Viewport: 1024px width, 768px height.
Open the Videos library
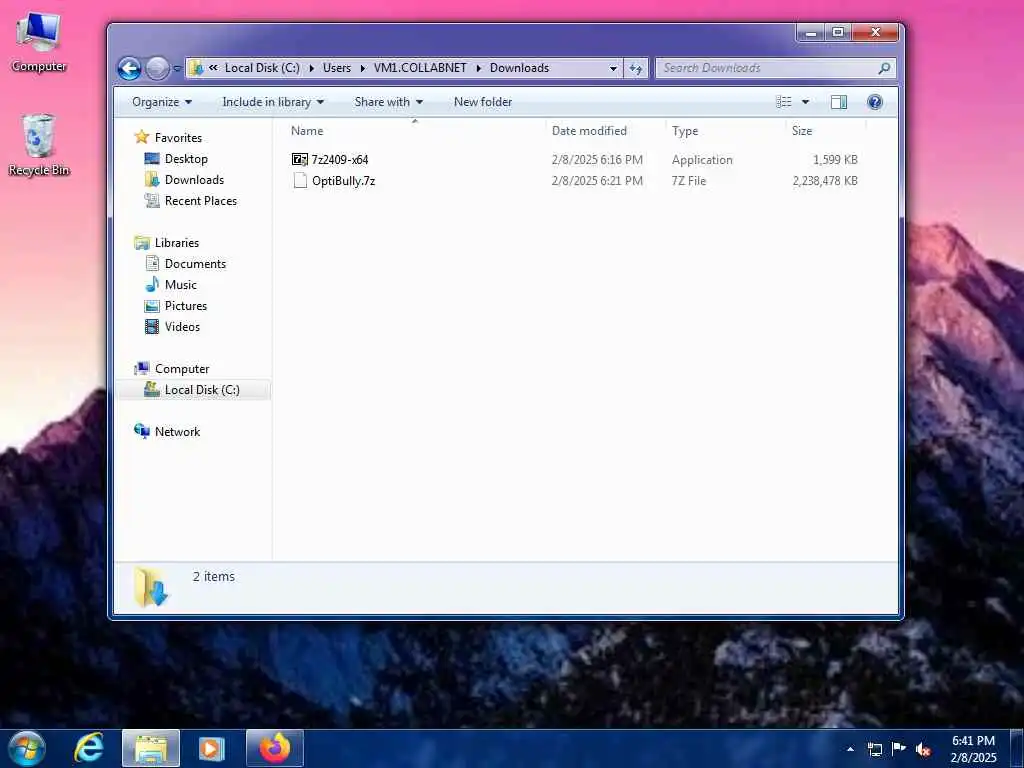coord(182,327)
